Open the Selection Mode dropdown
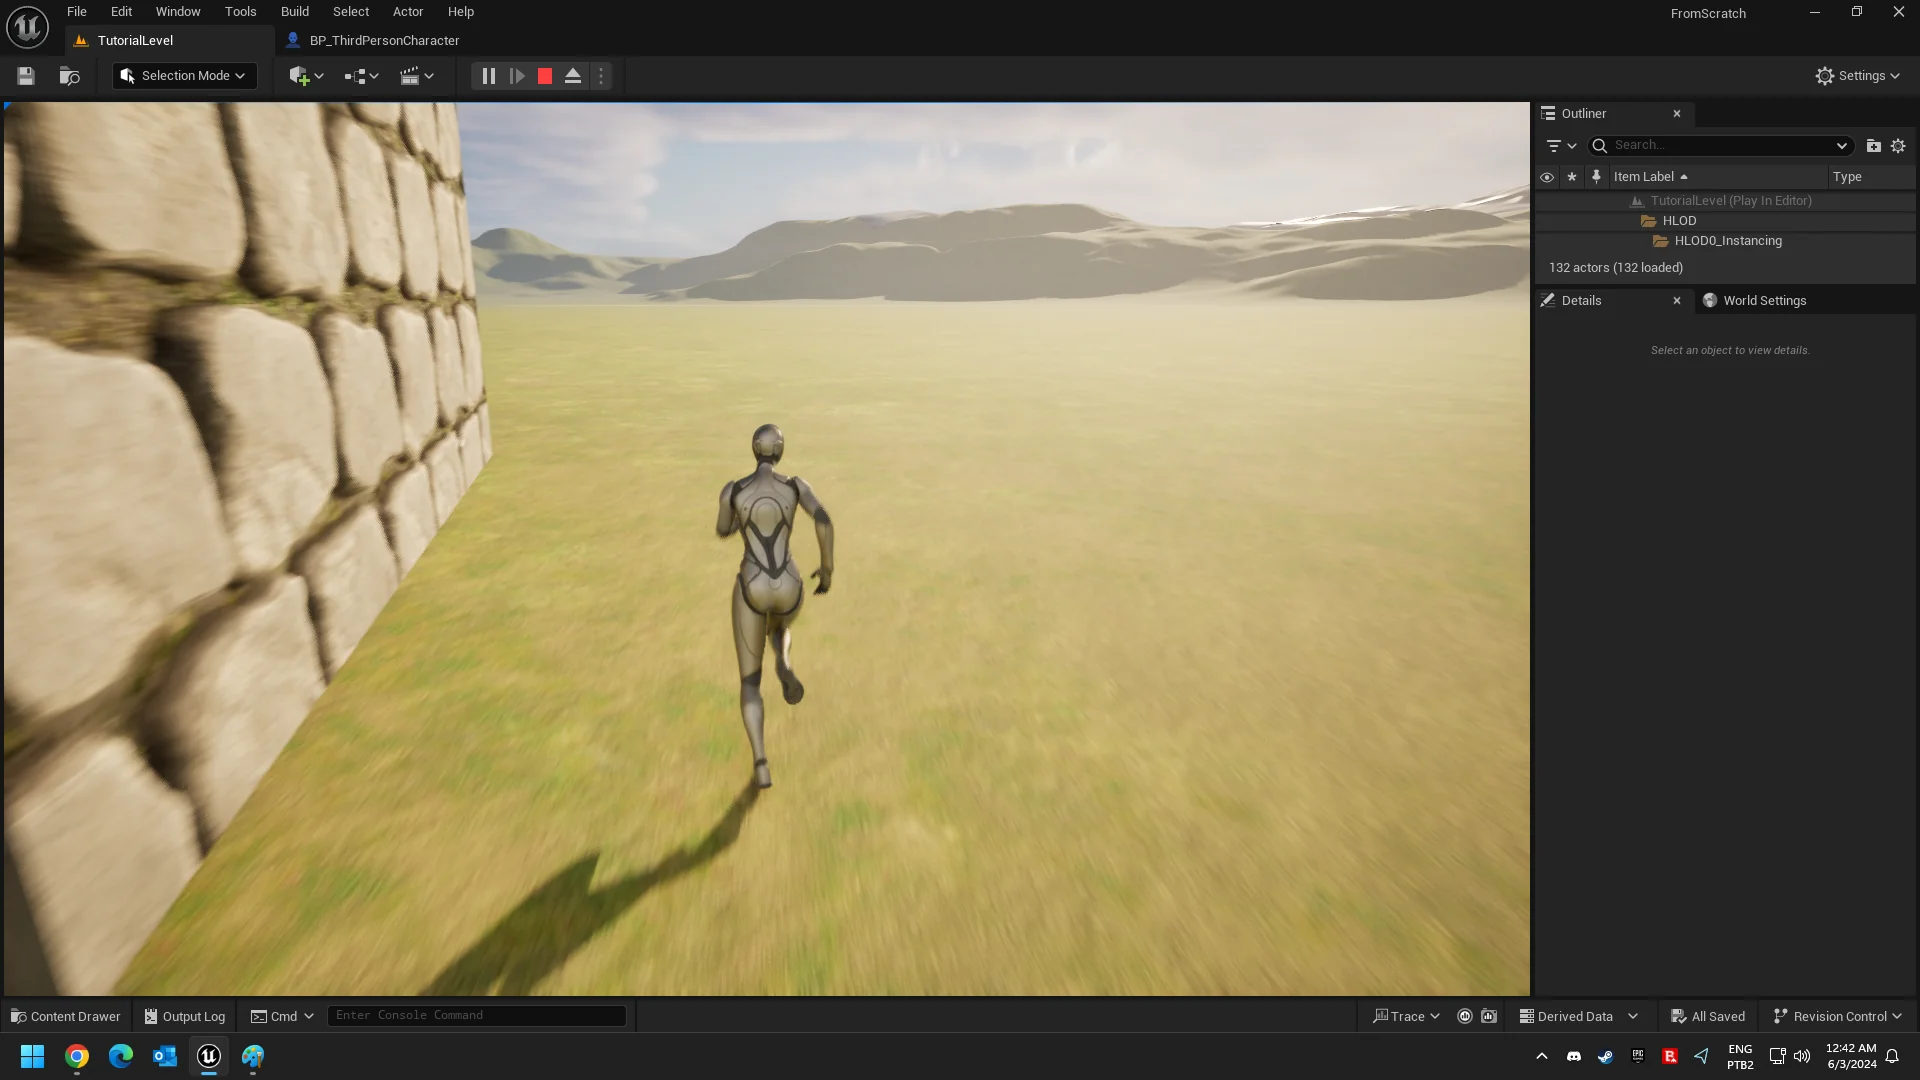The image size is (1920, 1080). click(184, 76)
